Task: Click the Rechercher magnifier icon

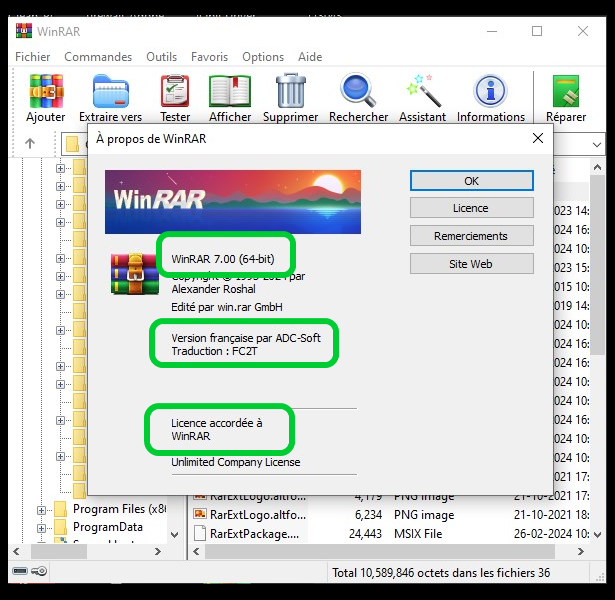Action: click(x=358, y=90)
